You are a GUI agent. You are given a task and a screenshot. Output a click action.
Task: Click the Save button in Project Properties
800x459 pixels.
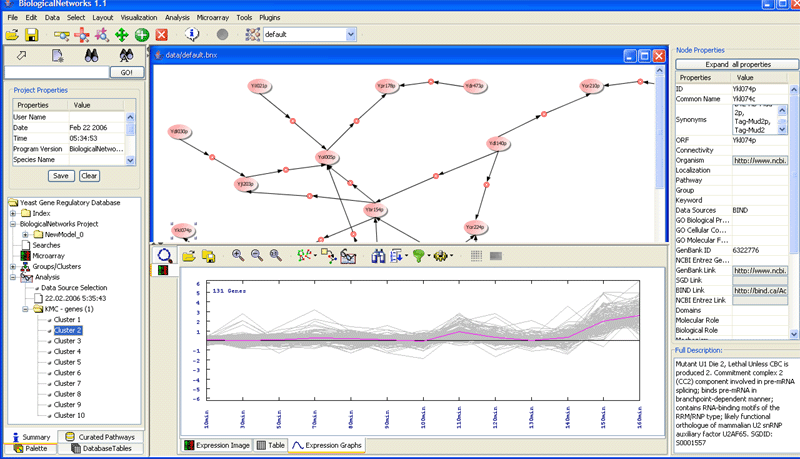[61, 176]
